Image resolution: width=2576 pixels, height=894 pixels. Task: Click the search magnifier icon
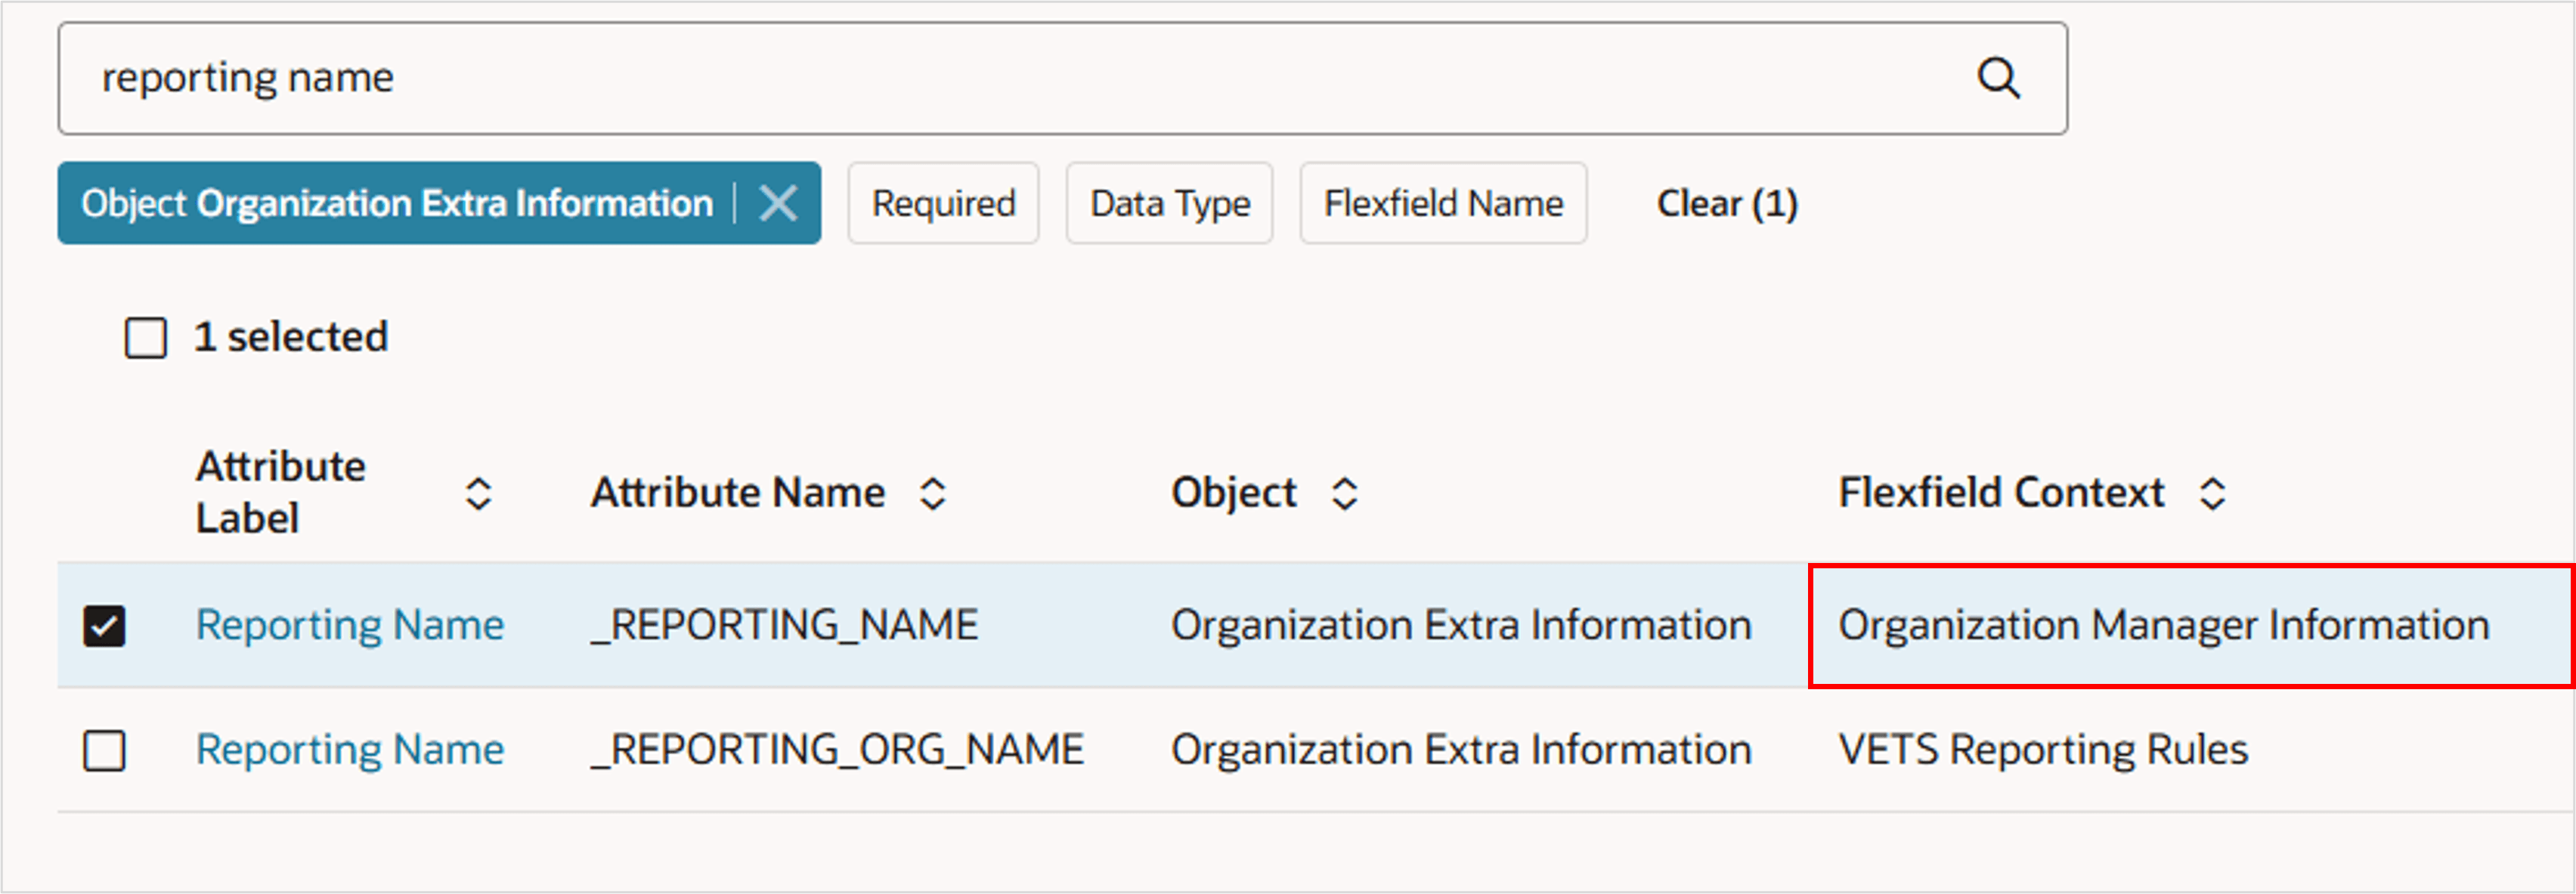point(1998,77)
